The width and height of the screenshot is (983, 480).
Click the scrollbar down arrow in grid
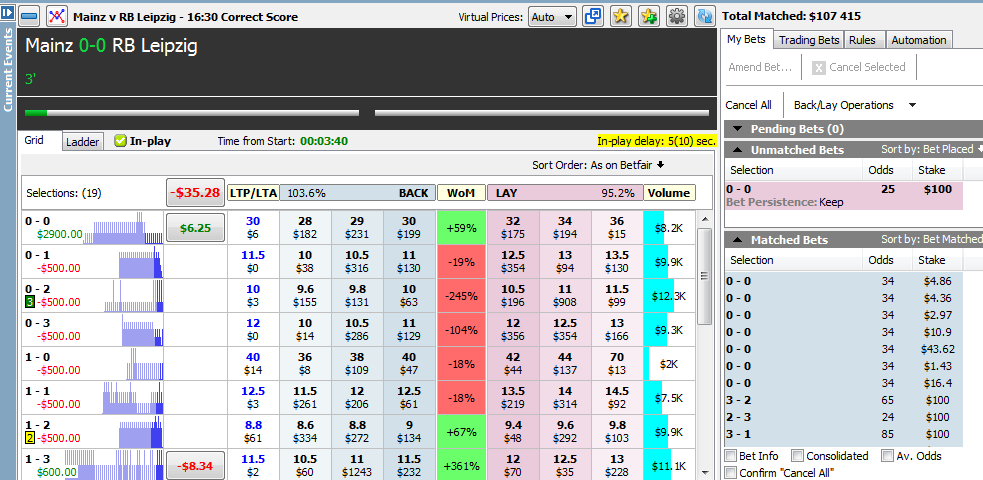[x=705, y=472]
